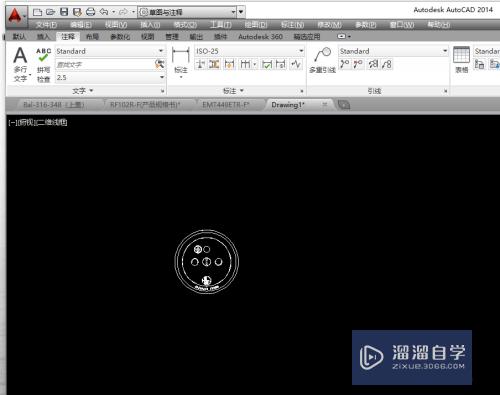Open the 帮助(H) menu
The width and height of the screenshot is (500, 395).
439,25
